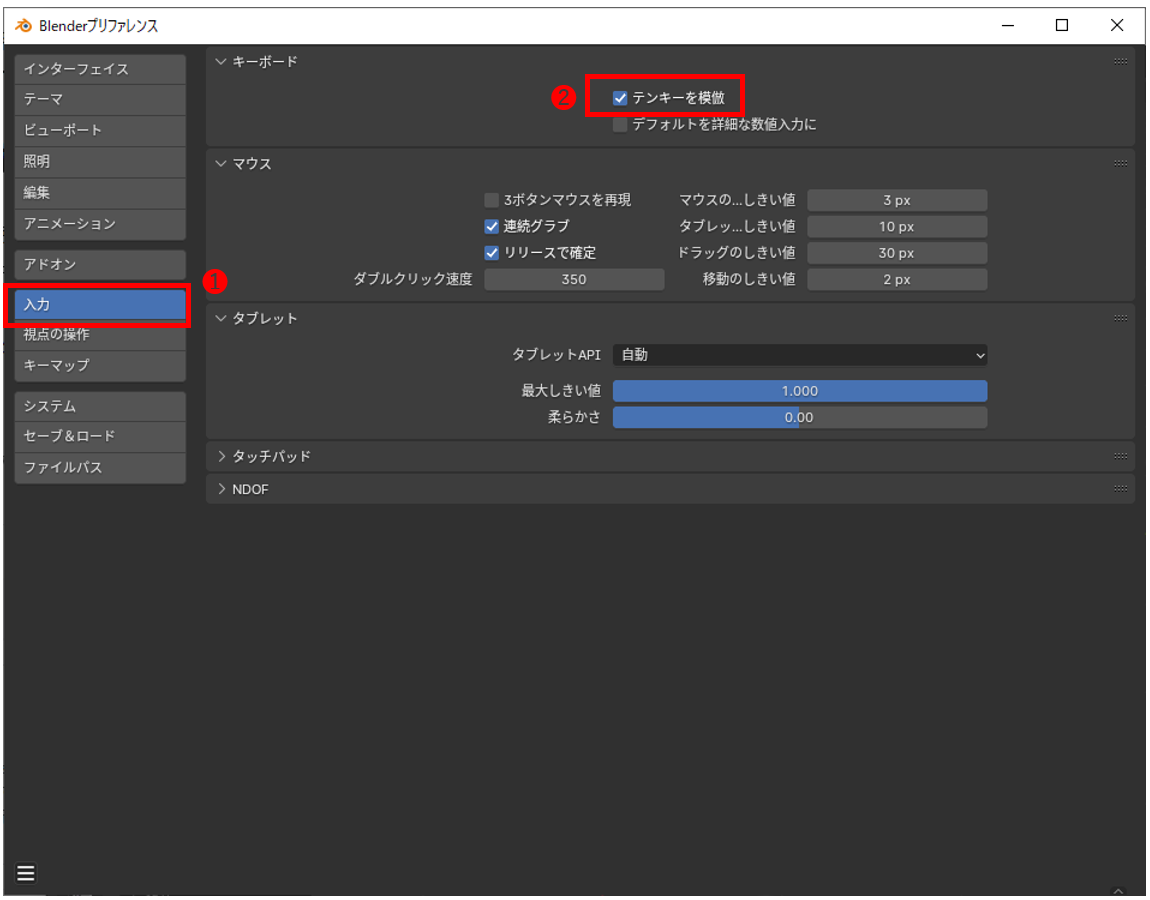The width and height of the screenshot is (1150, 900).
Task: Open the タブレットAPI dropdown
Action: coord(799,355)
